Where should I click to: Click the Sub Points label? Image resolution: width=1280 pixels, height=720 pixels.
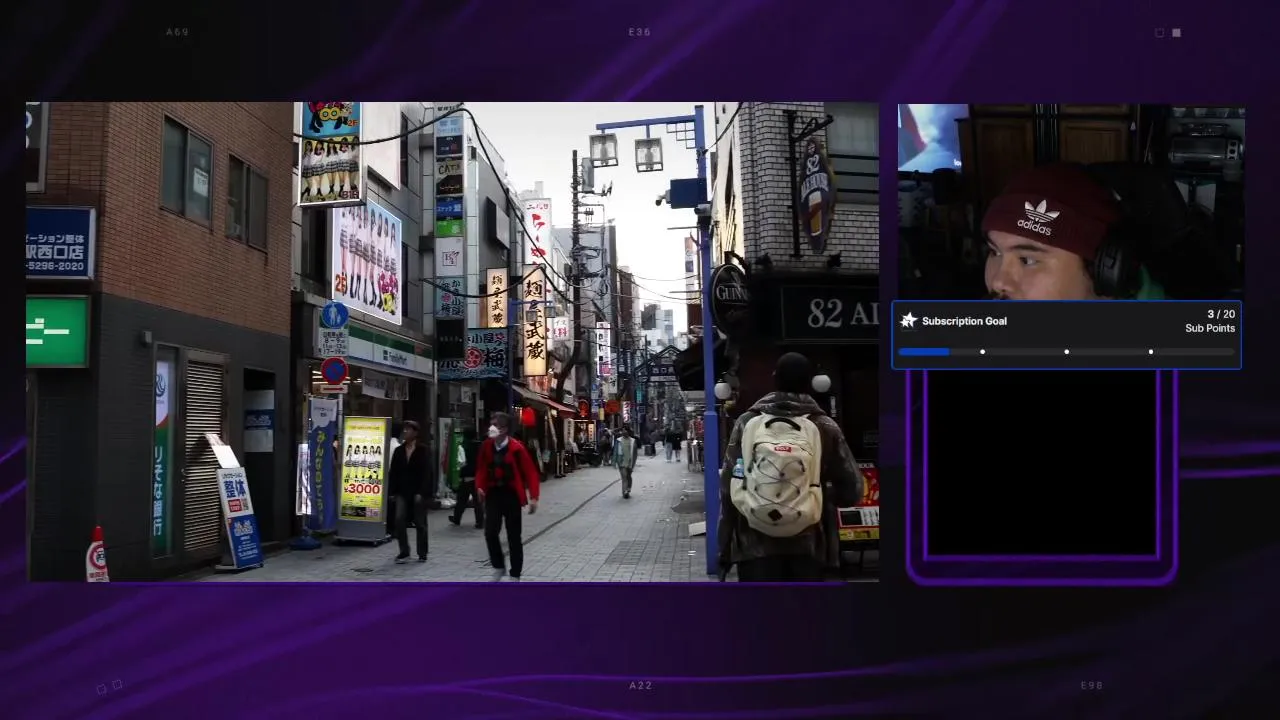pyautogui.click(x=1210, y=328)
